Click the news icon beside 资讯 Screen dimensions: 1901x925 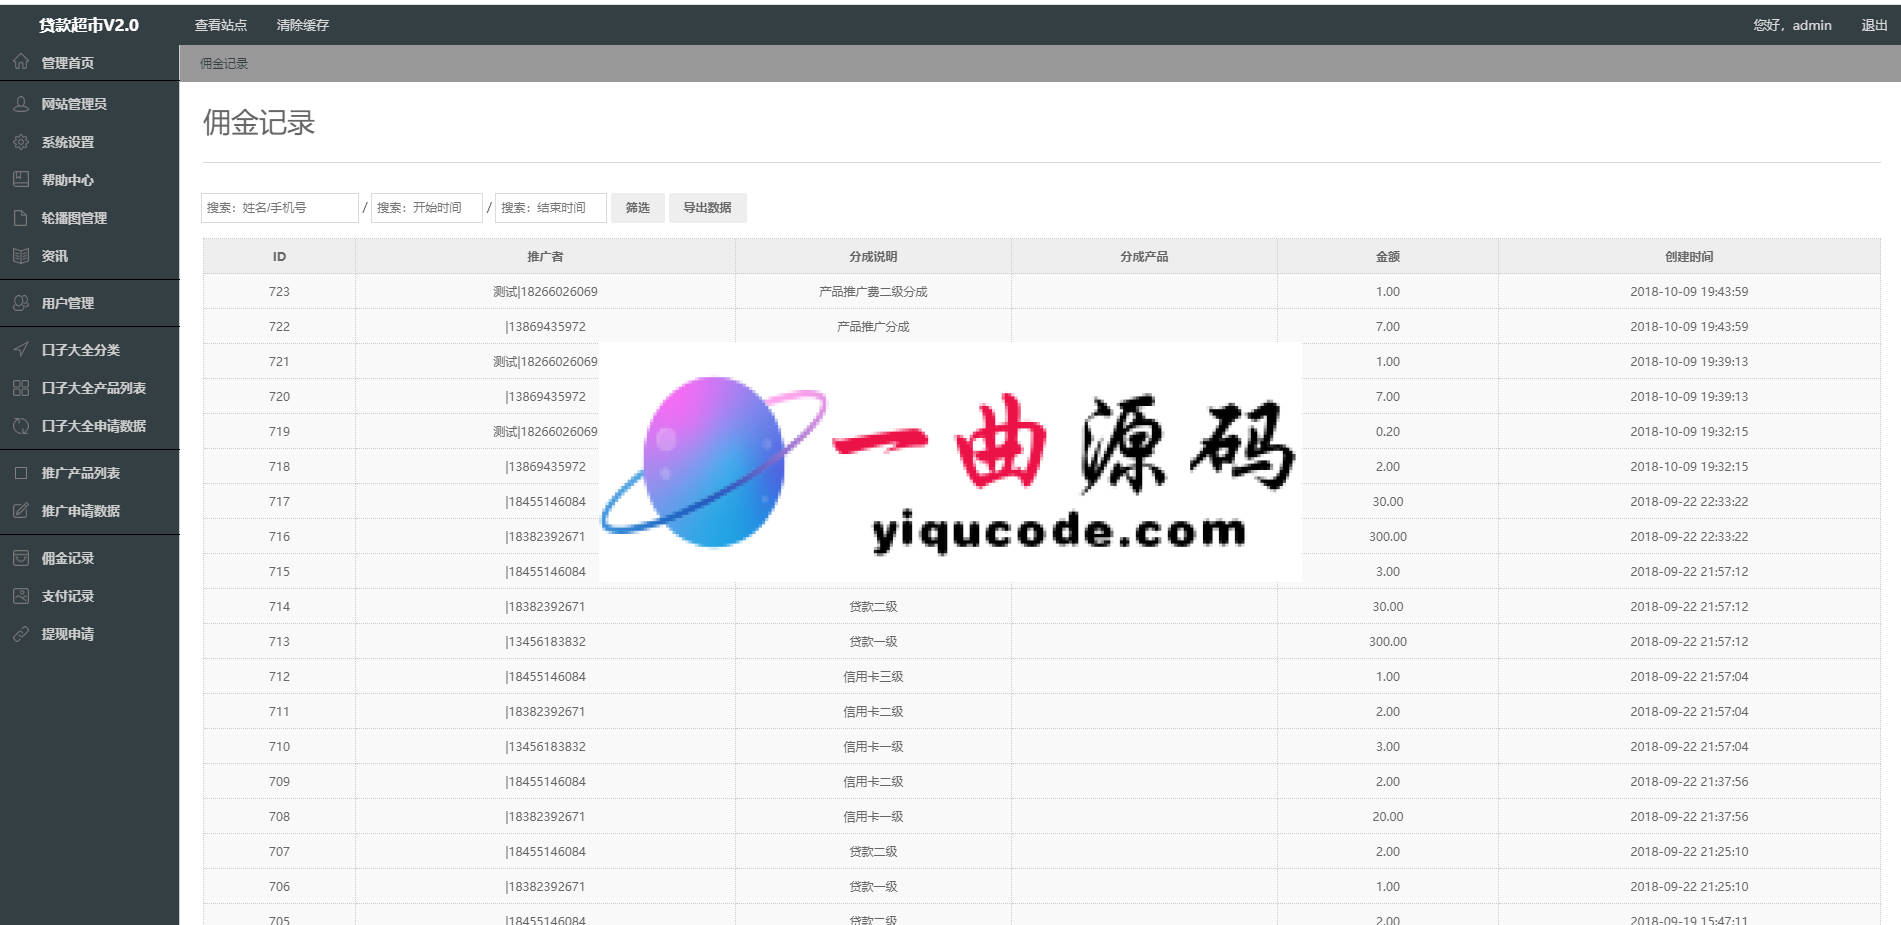(21, 255)
